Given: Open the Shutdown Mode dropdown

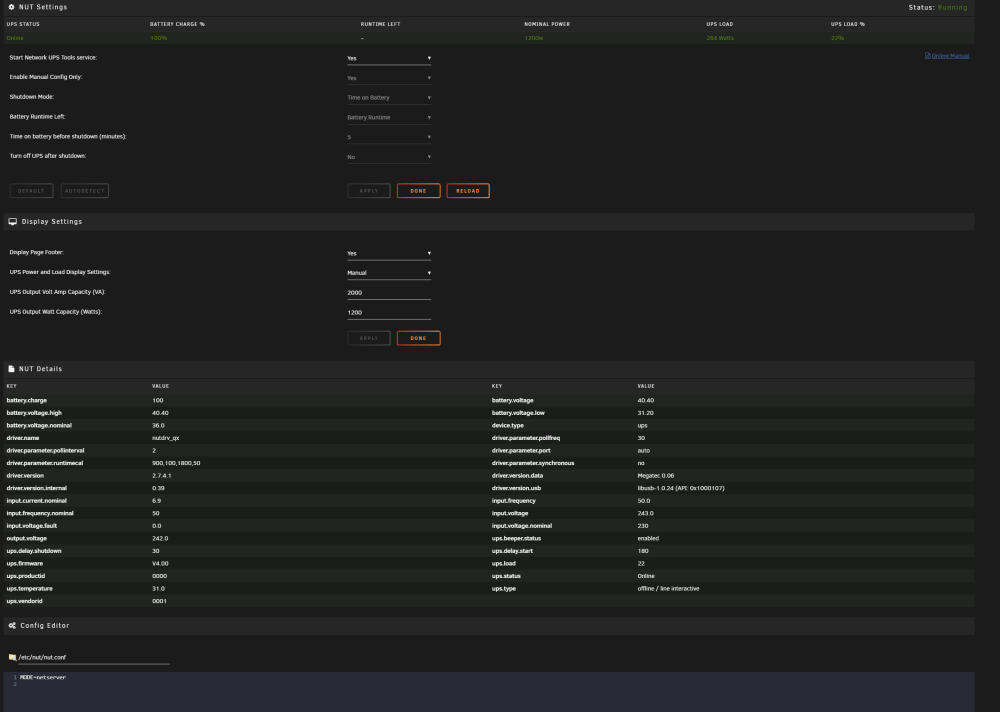Looking at the screenshot, I should (x=389, y=98).
